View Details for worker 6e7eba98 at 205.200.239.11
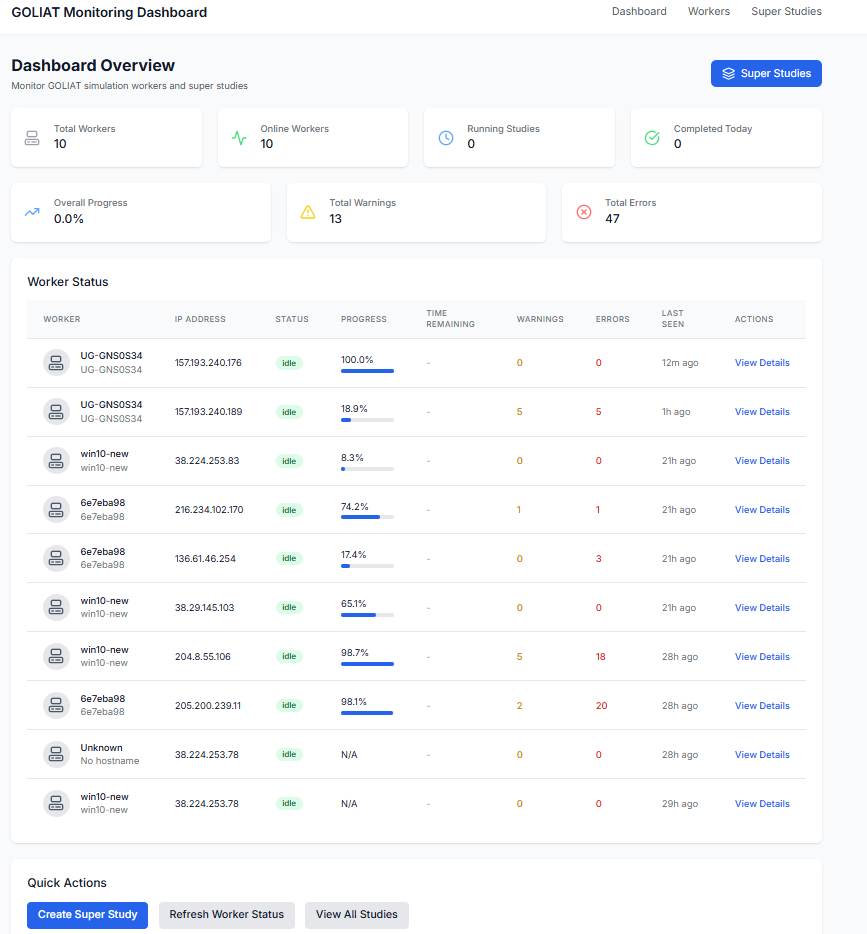Image resolution: width=867 pixels, height=934 pixels. [762, 705]
